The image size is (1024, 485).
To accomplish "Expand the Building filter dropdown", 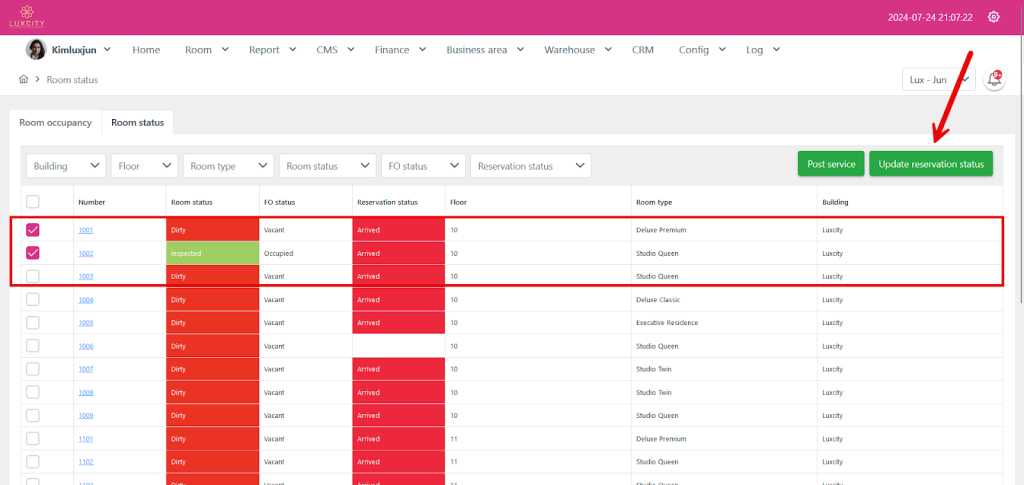I will click(x=66, y=166).
